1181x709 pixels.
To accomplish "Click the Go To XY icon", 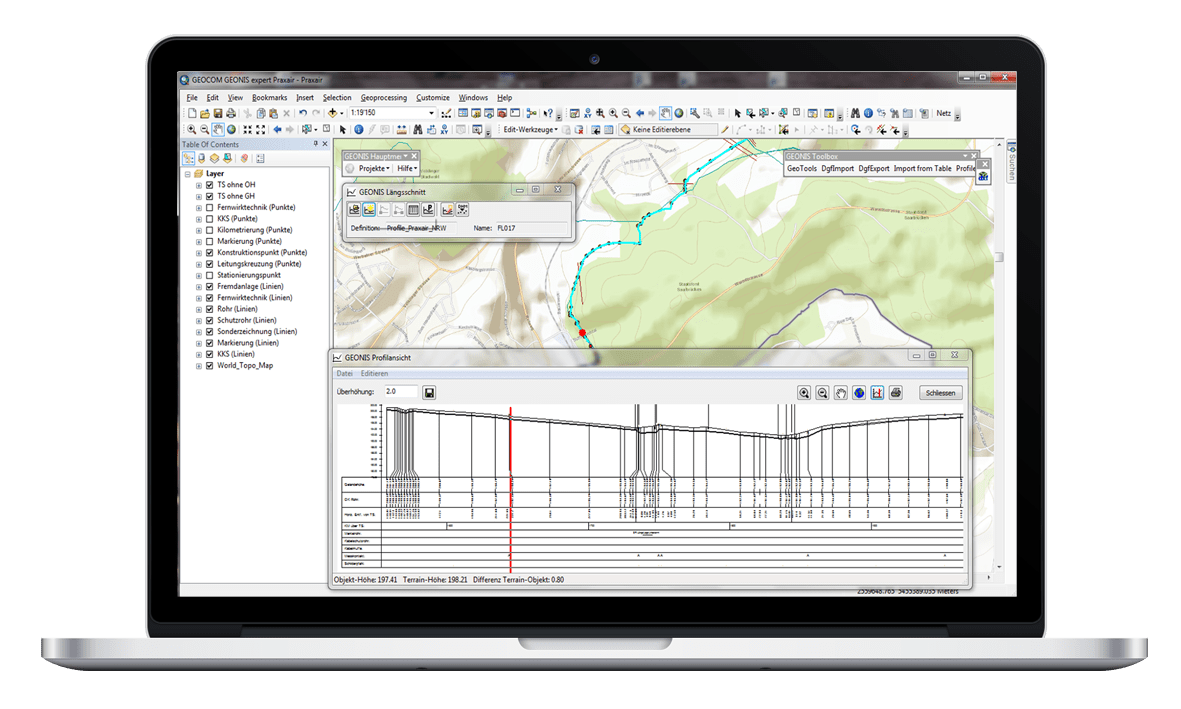I will coord(444,130).
